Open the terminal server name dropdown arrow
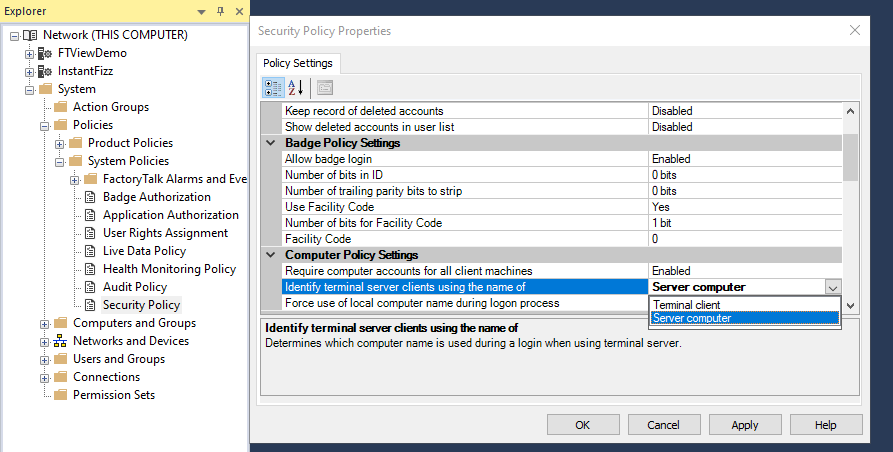This screenshot has height=452, width=893. point(833,287)
